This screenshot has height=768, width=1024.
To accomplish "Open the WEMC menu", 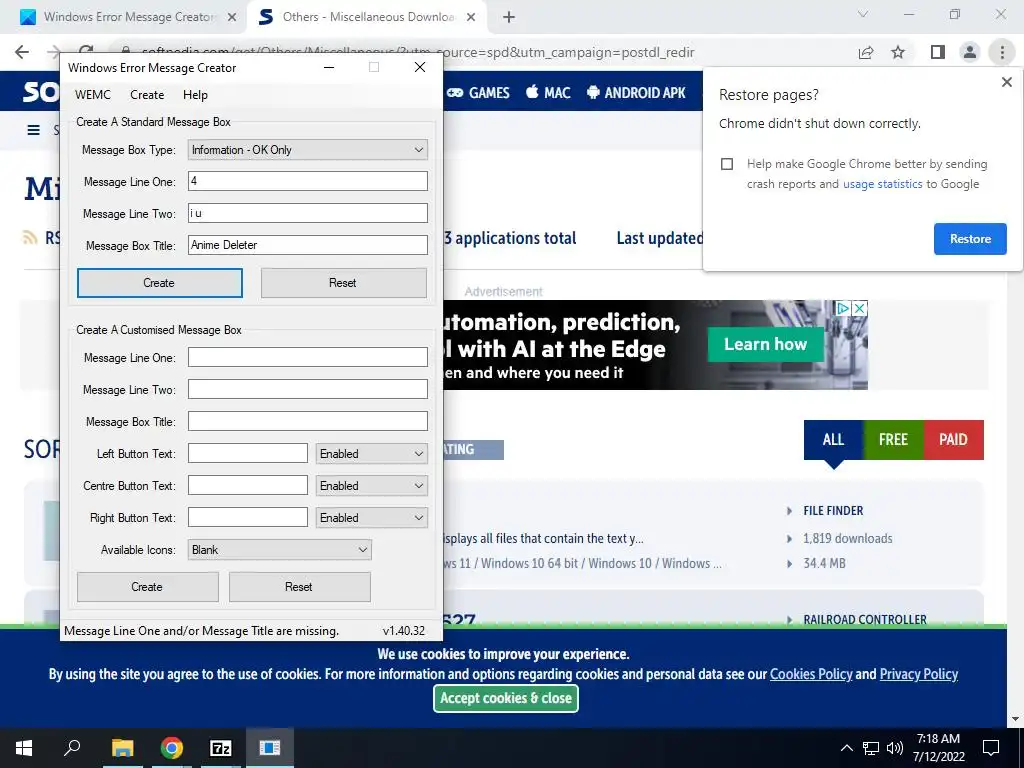I will [93, 95].
